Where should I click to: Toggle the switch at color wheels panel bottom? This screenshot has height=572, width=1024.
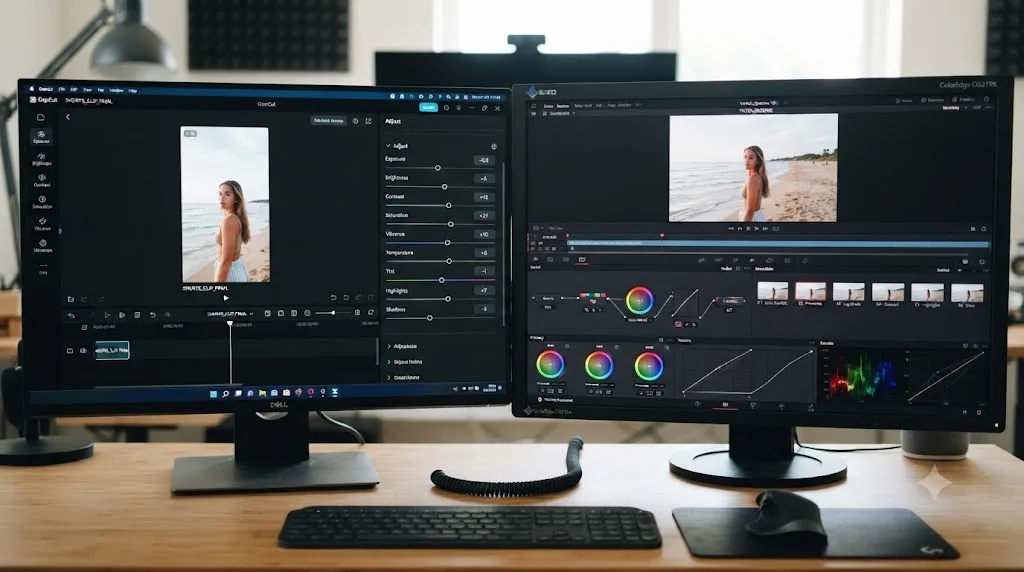coord(540,399)
